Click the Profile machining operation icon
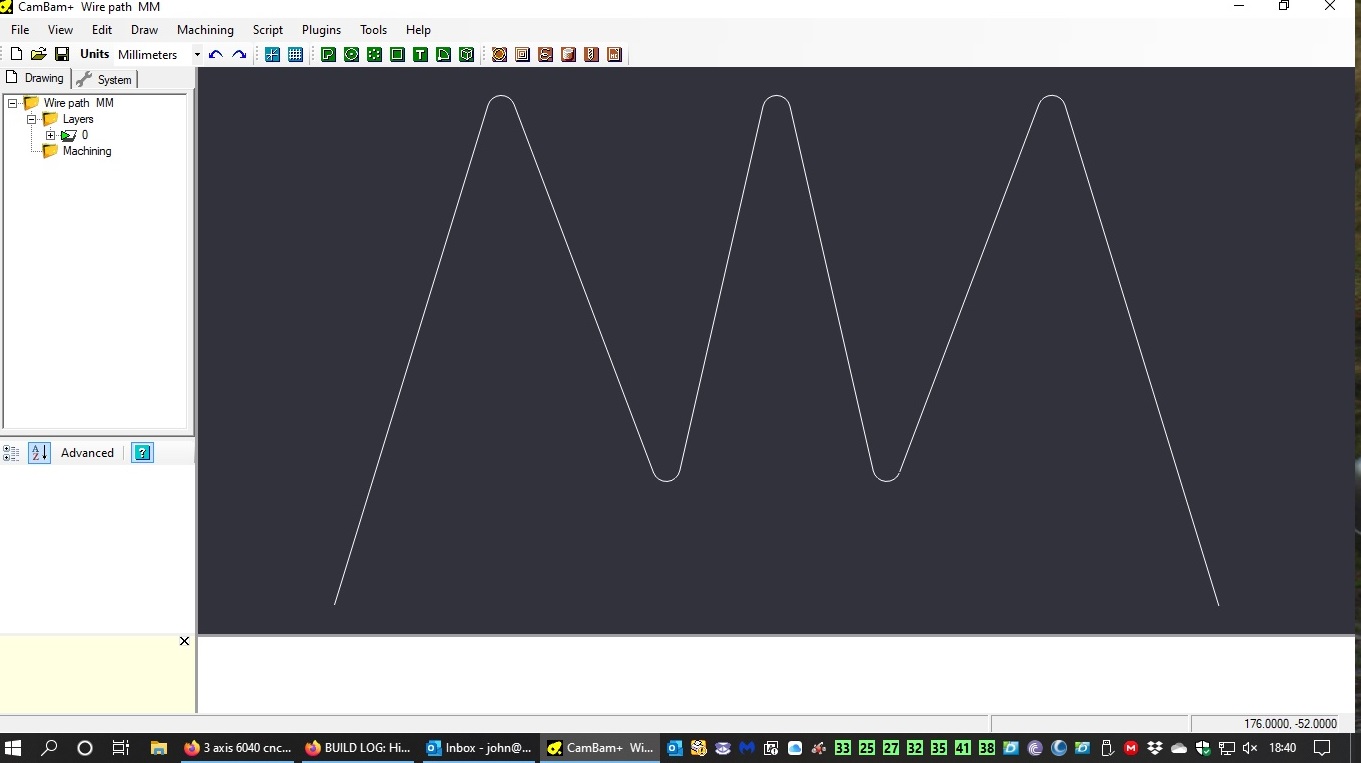Screen dimensions: 1361x763 [x=499, y=55]
